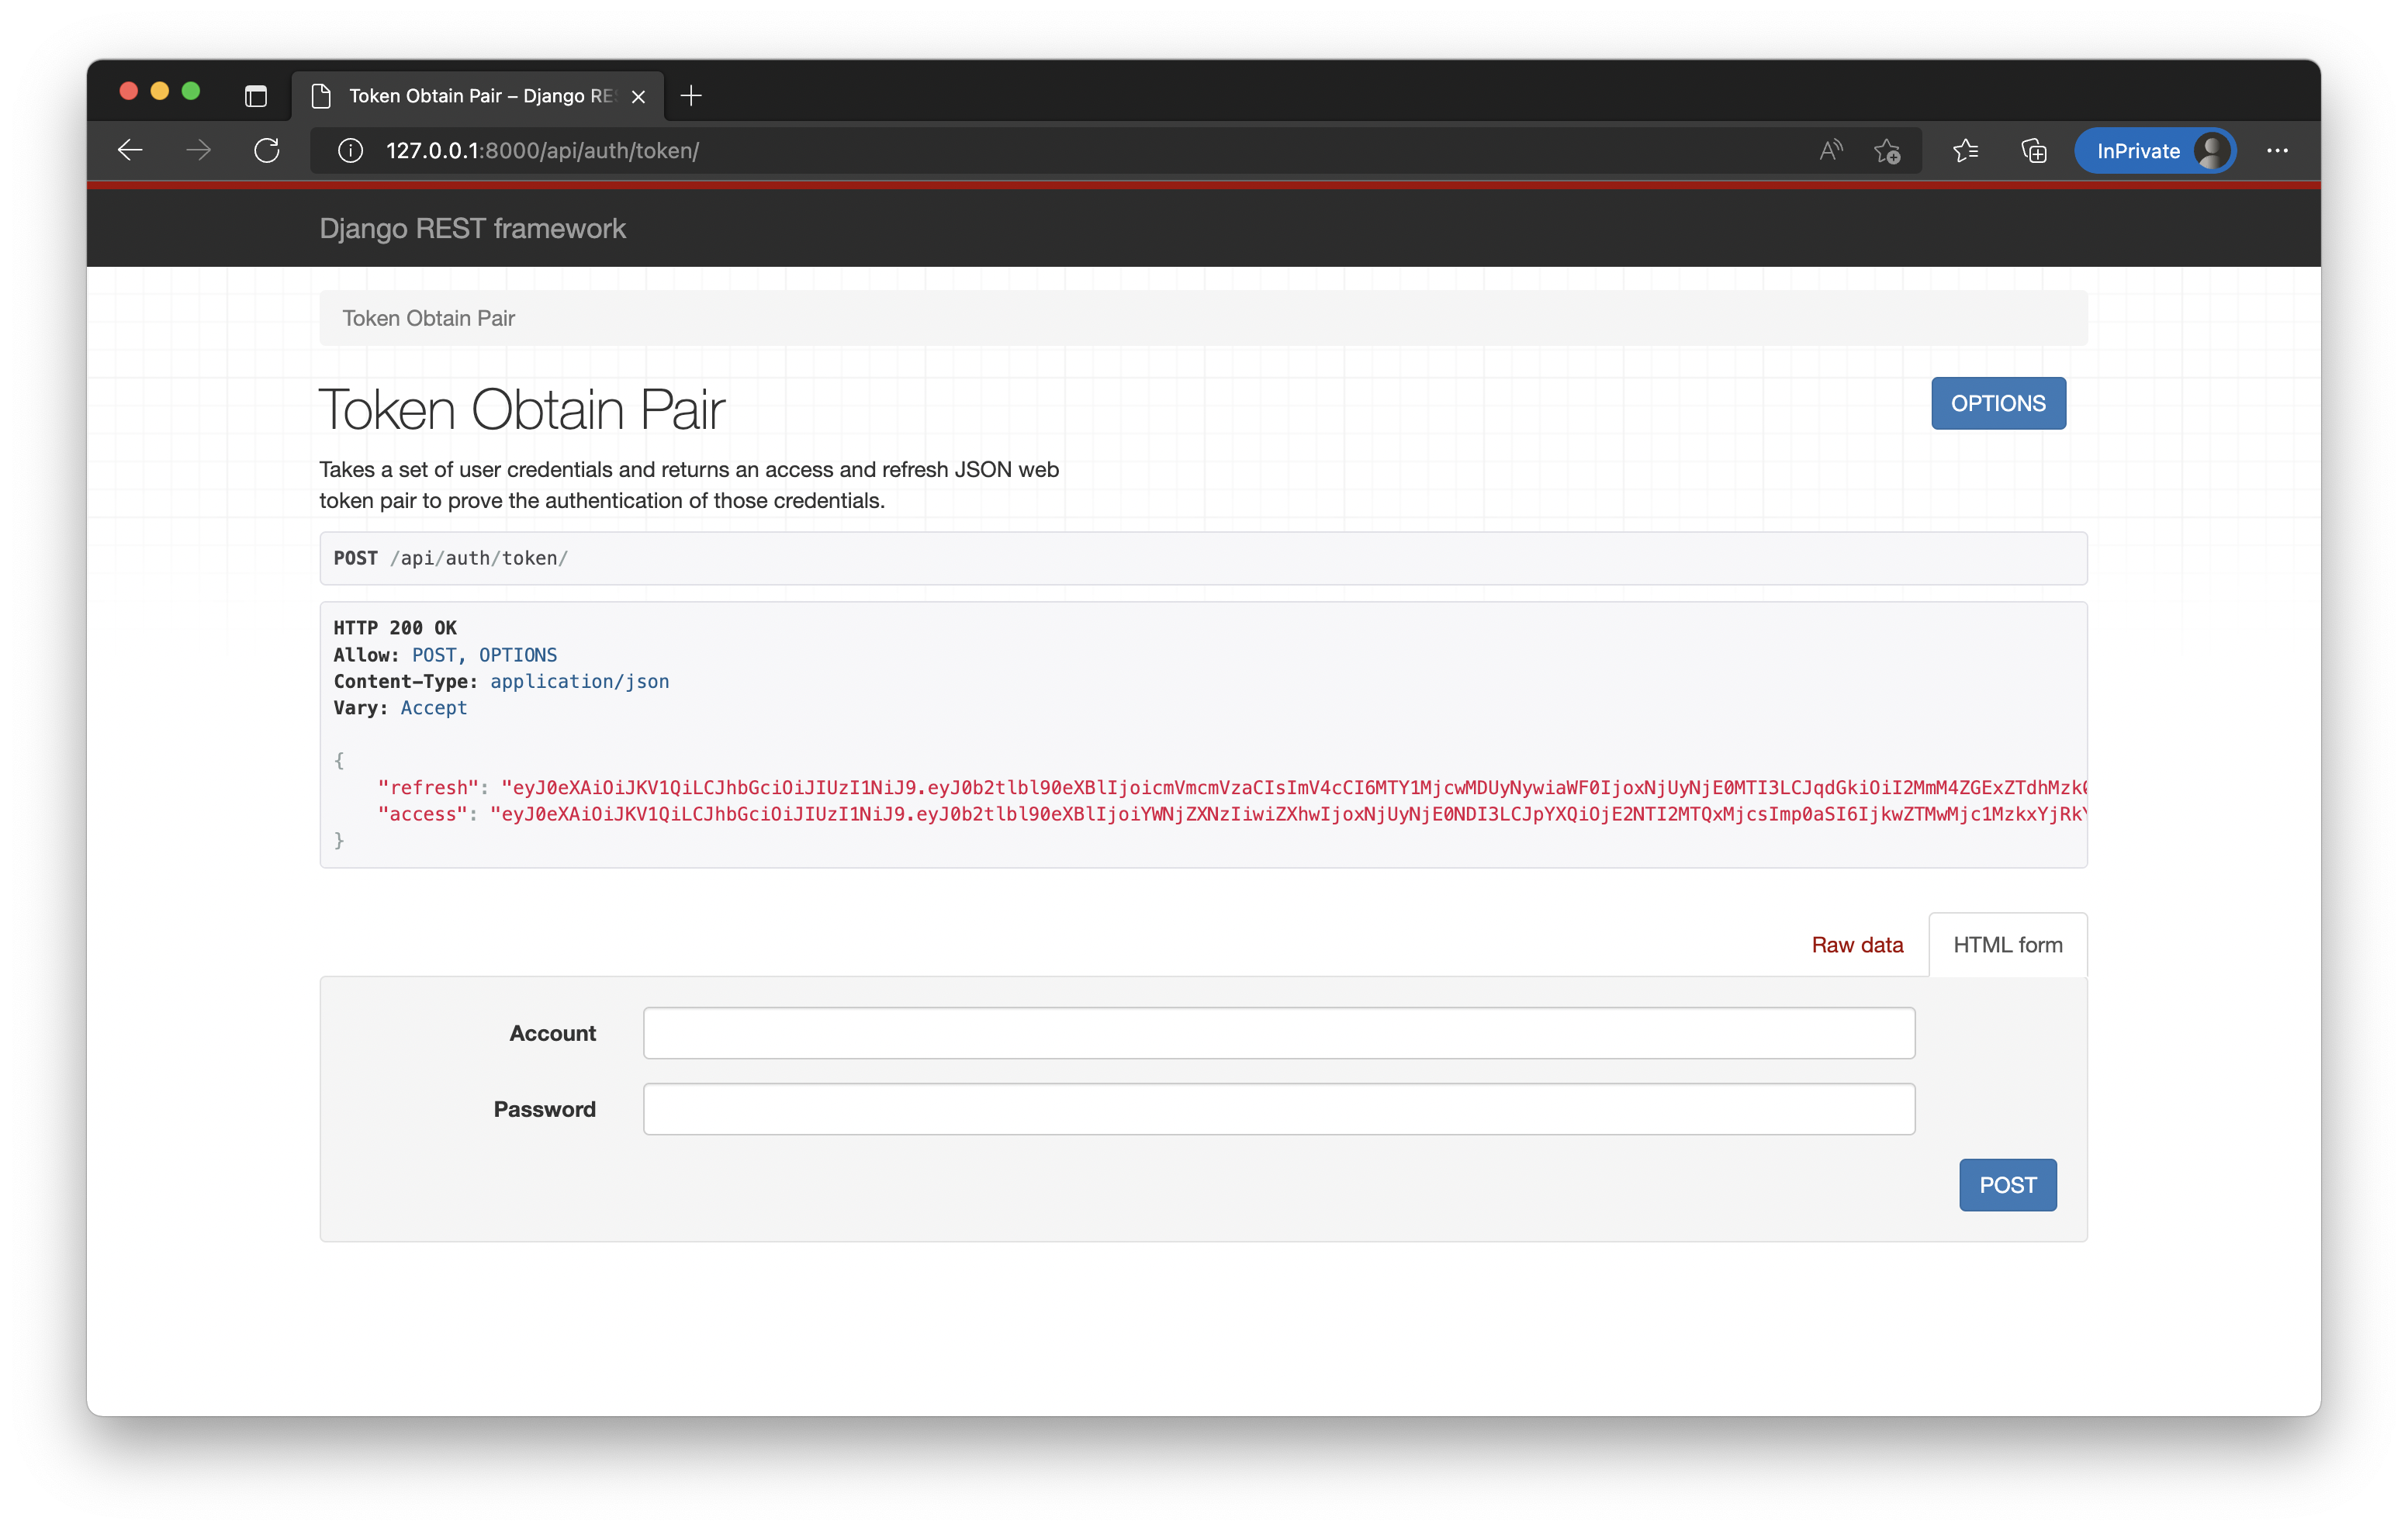
Task: Focus the Password input field
Action: [1278, 1109]
